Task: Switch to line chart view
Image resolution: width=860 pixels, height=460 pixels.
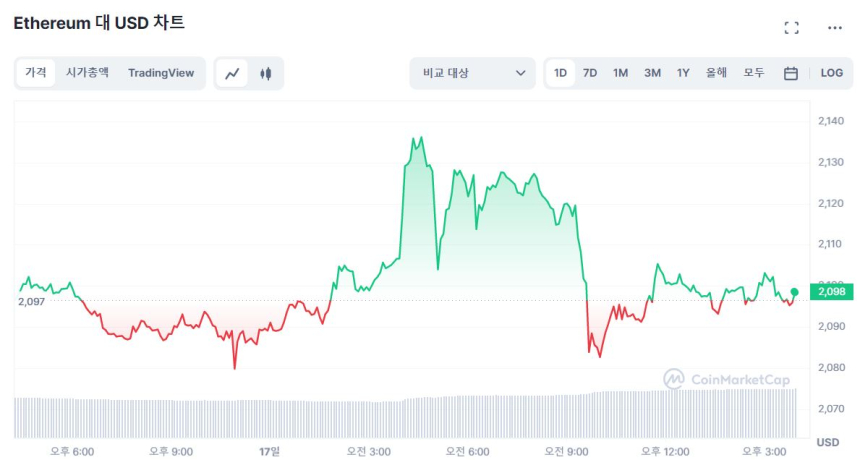Action: point(232,73)
